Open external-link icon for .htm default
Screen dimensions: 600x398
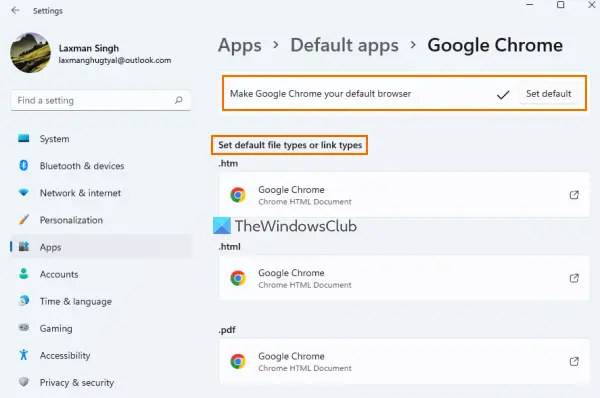tap(574, 195)
